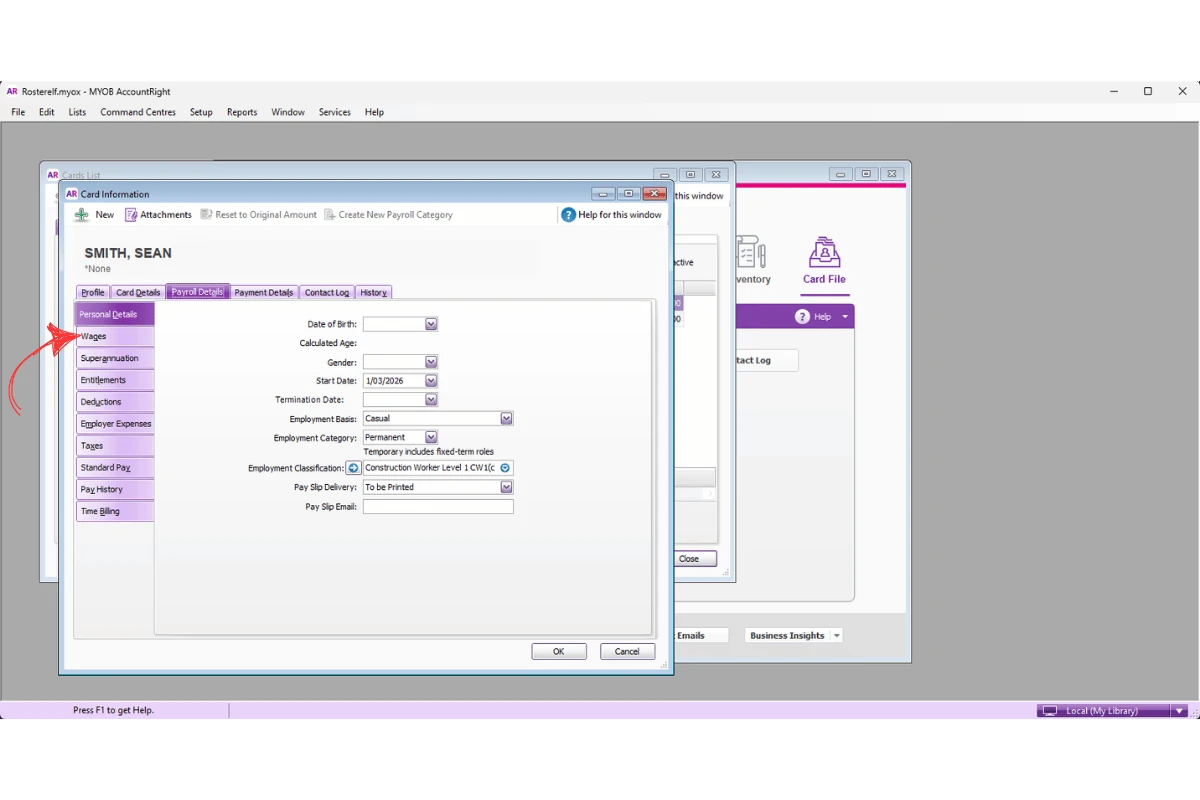This screenshot has width=1200, height=800.
Task: Open the Reports menu
Action: [242, 112]
